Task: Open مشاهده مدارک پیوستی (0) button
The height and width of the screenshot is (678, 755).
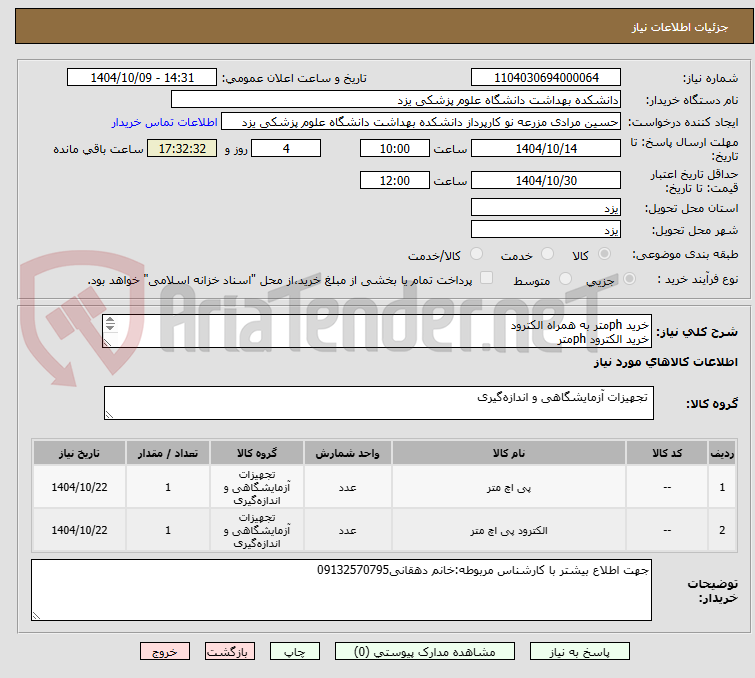Action: 425,652
